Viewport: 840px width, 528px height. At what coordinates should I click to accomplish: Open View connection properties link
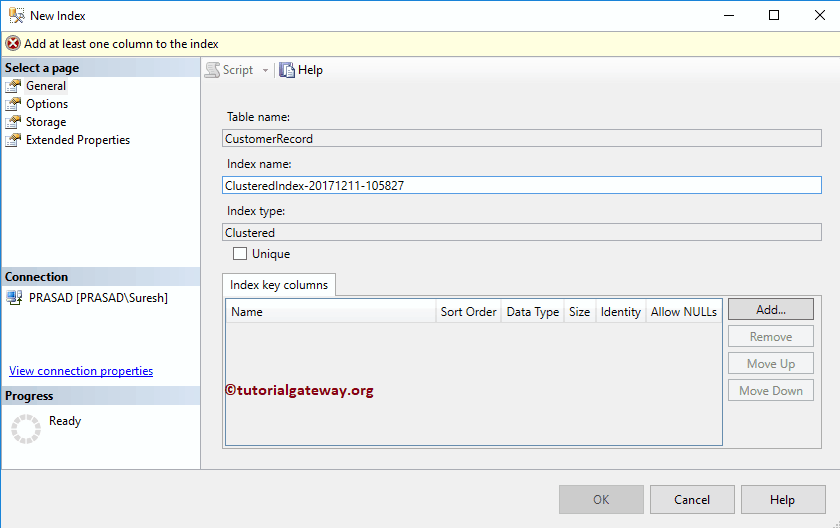[x=81, y=371]
